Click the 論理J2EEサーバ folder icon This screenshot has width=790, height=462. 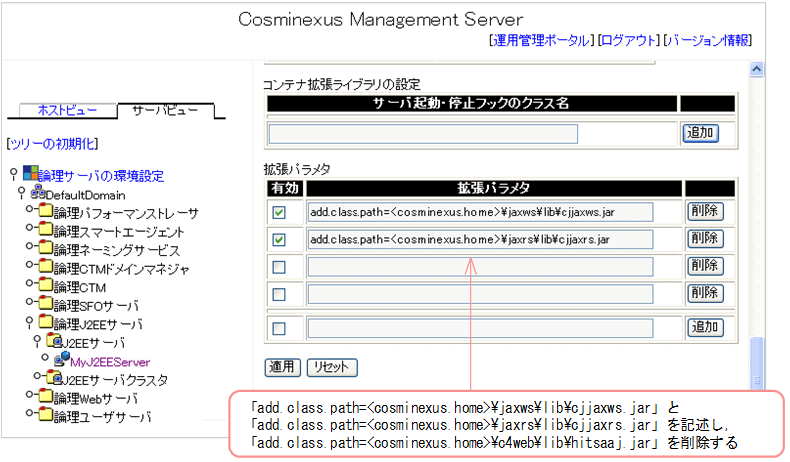tap(46, 321)
